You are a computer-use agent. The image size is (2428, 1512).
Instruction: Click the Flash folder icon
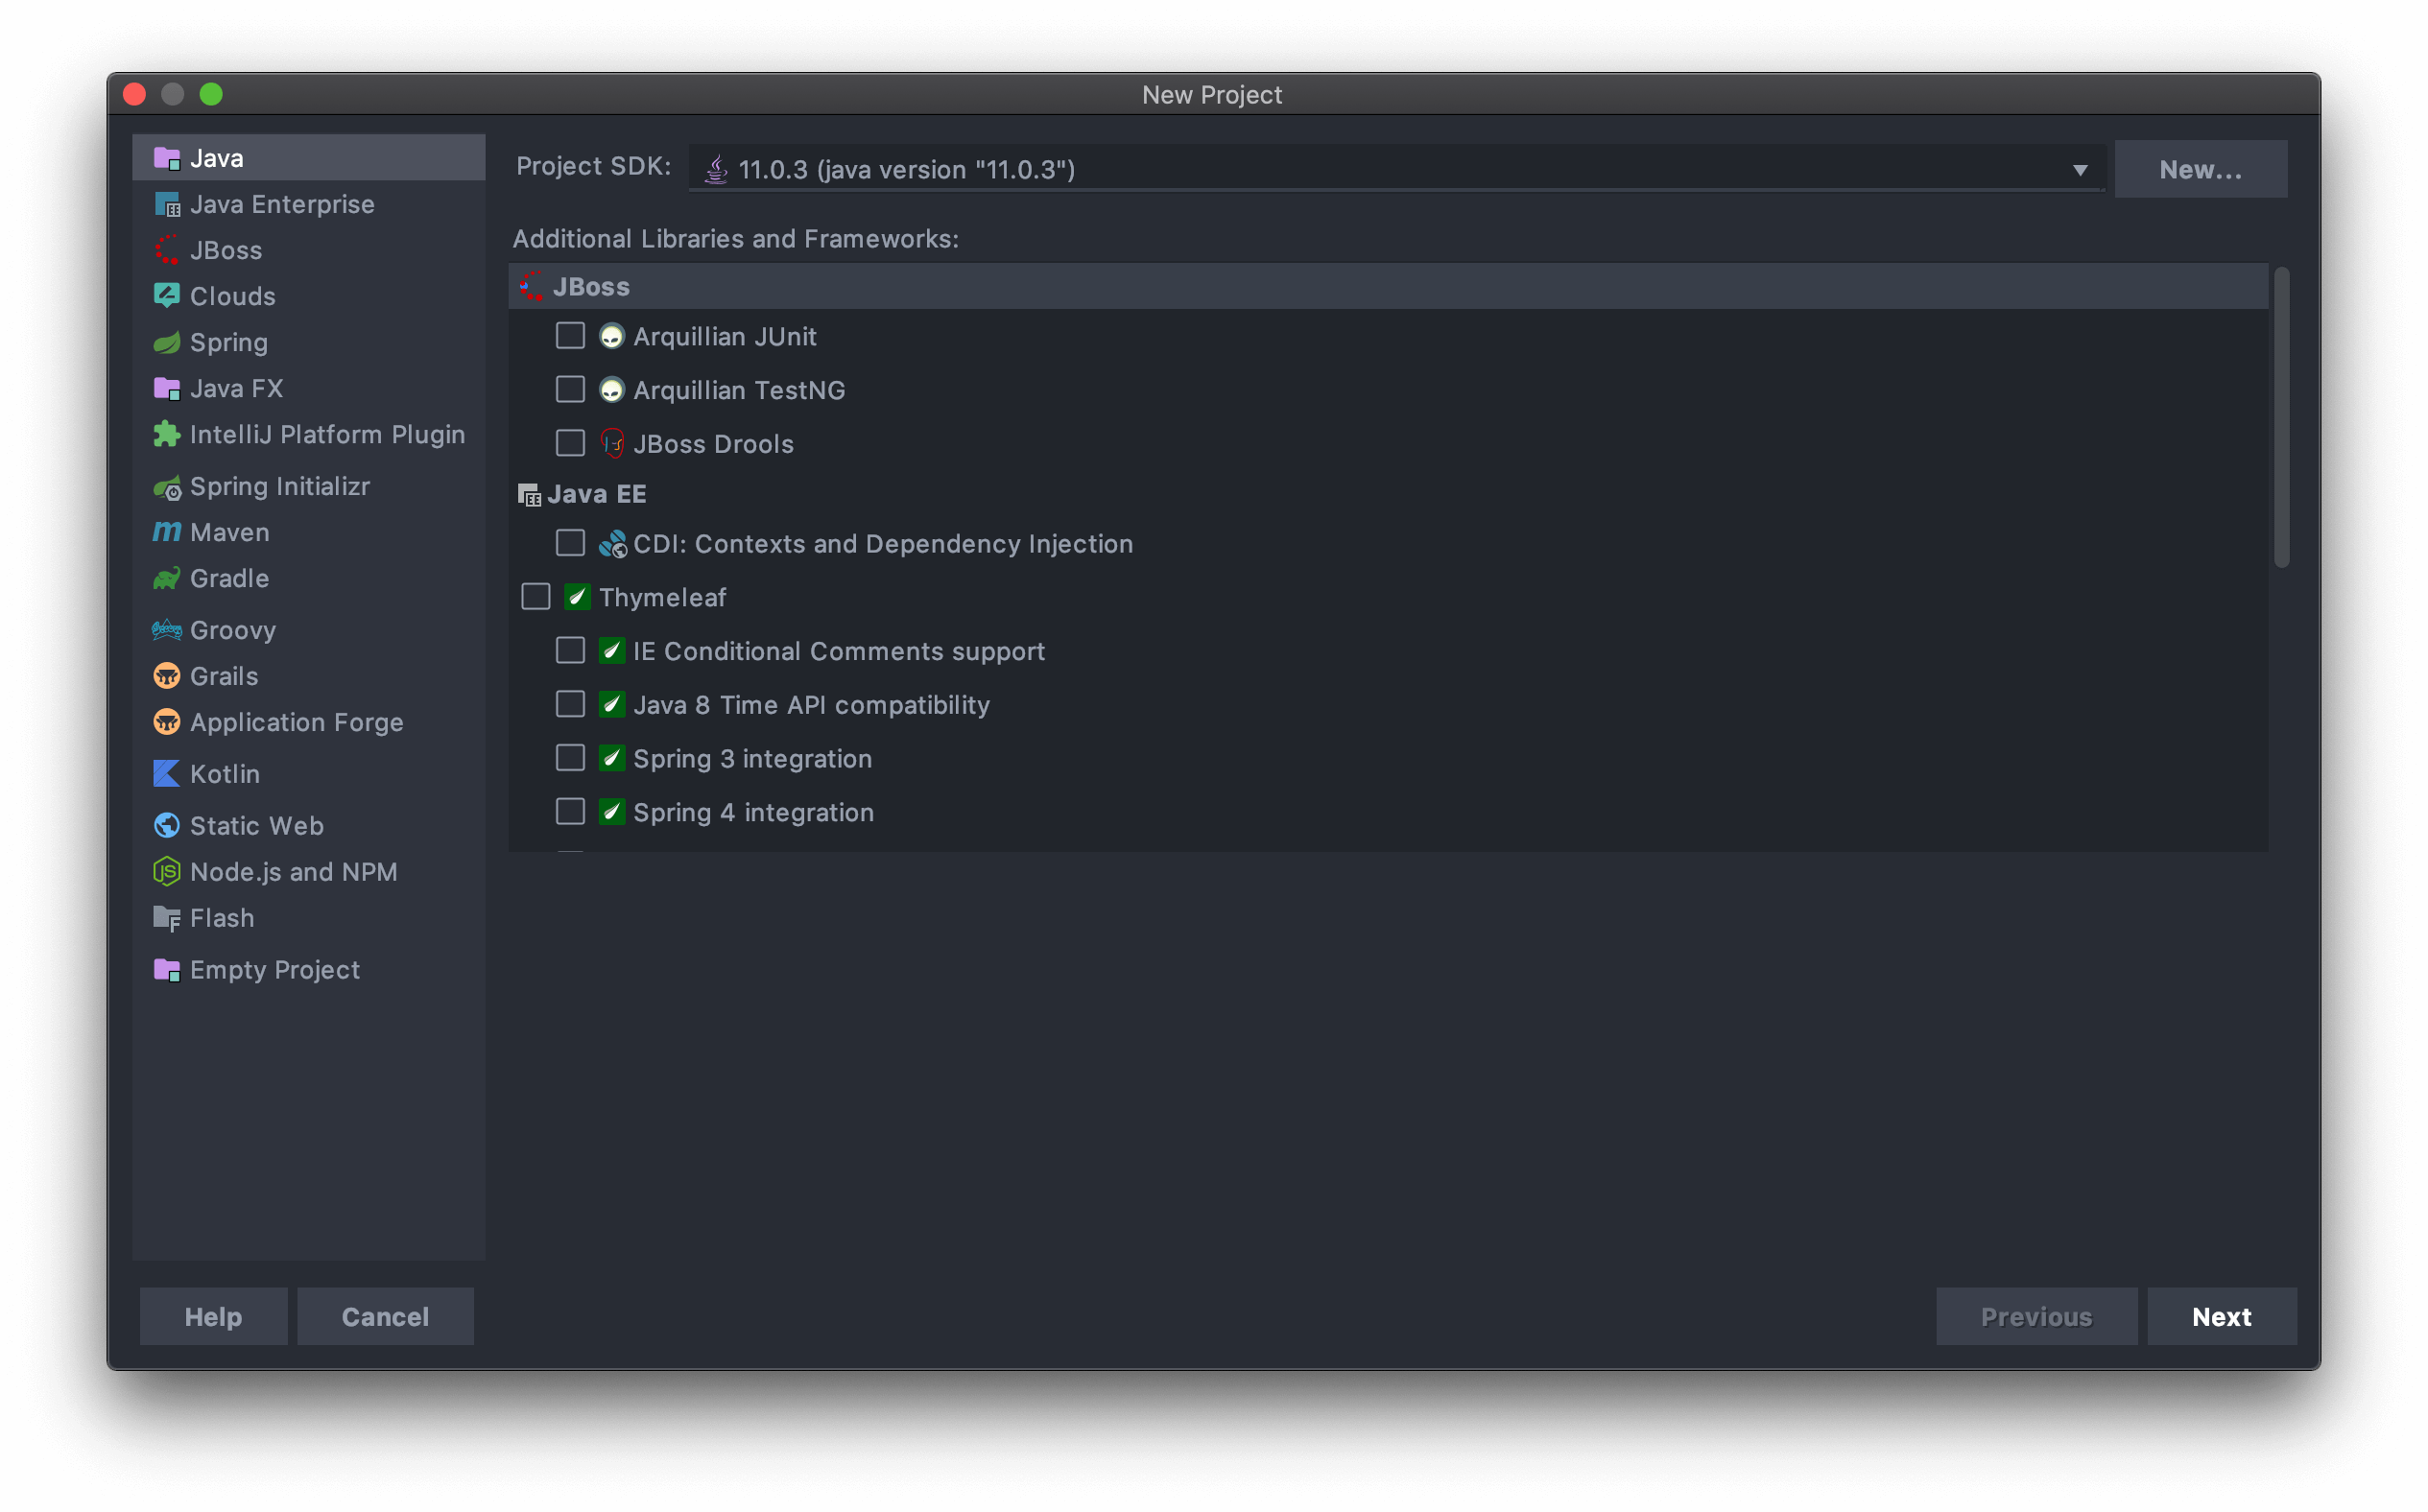pos(166,918)
